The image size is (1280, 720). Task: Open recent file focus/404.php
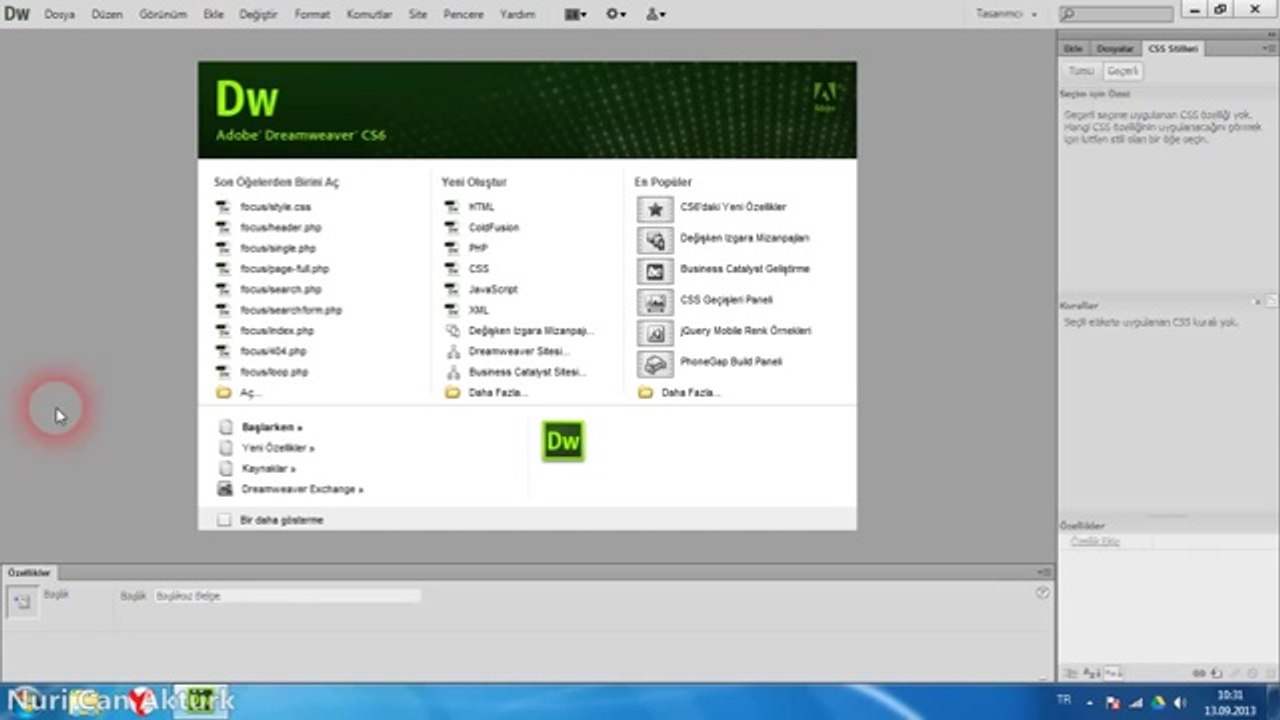tap(273, 351)
